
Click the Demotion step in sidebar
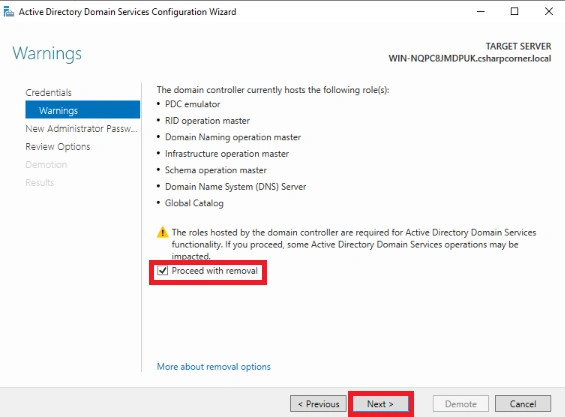point(46,165)
